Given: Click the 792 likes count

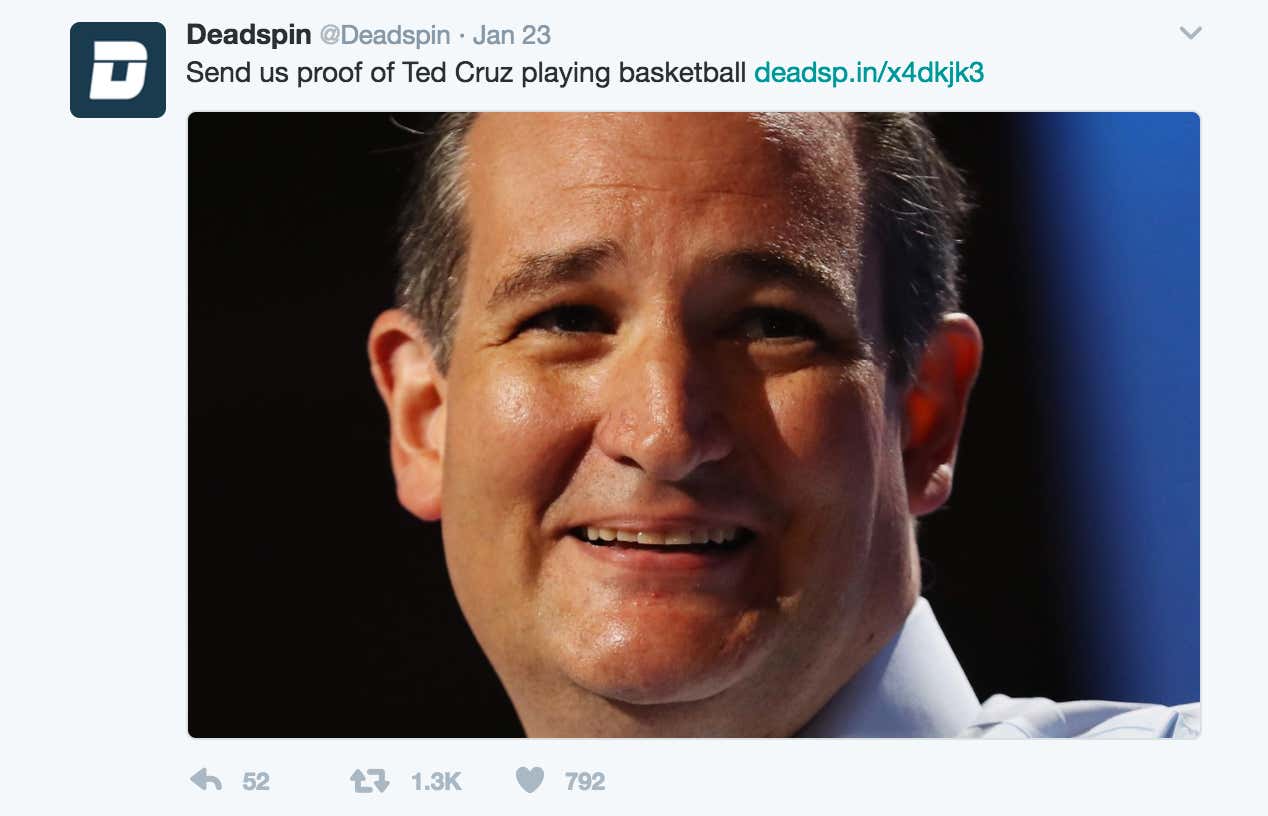Looking at the screenshot, I should click(x=585, y=782).
